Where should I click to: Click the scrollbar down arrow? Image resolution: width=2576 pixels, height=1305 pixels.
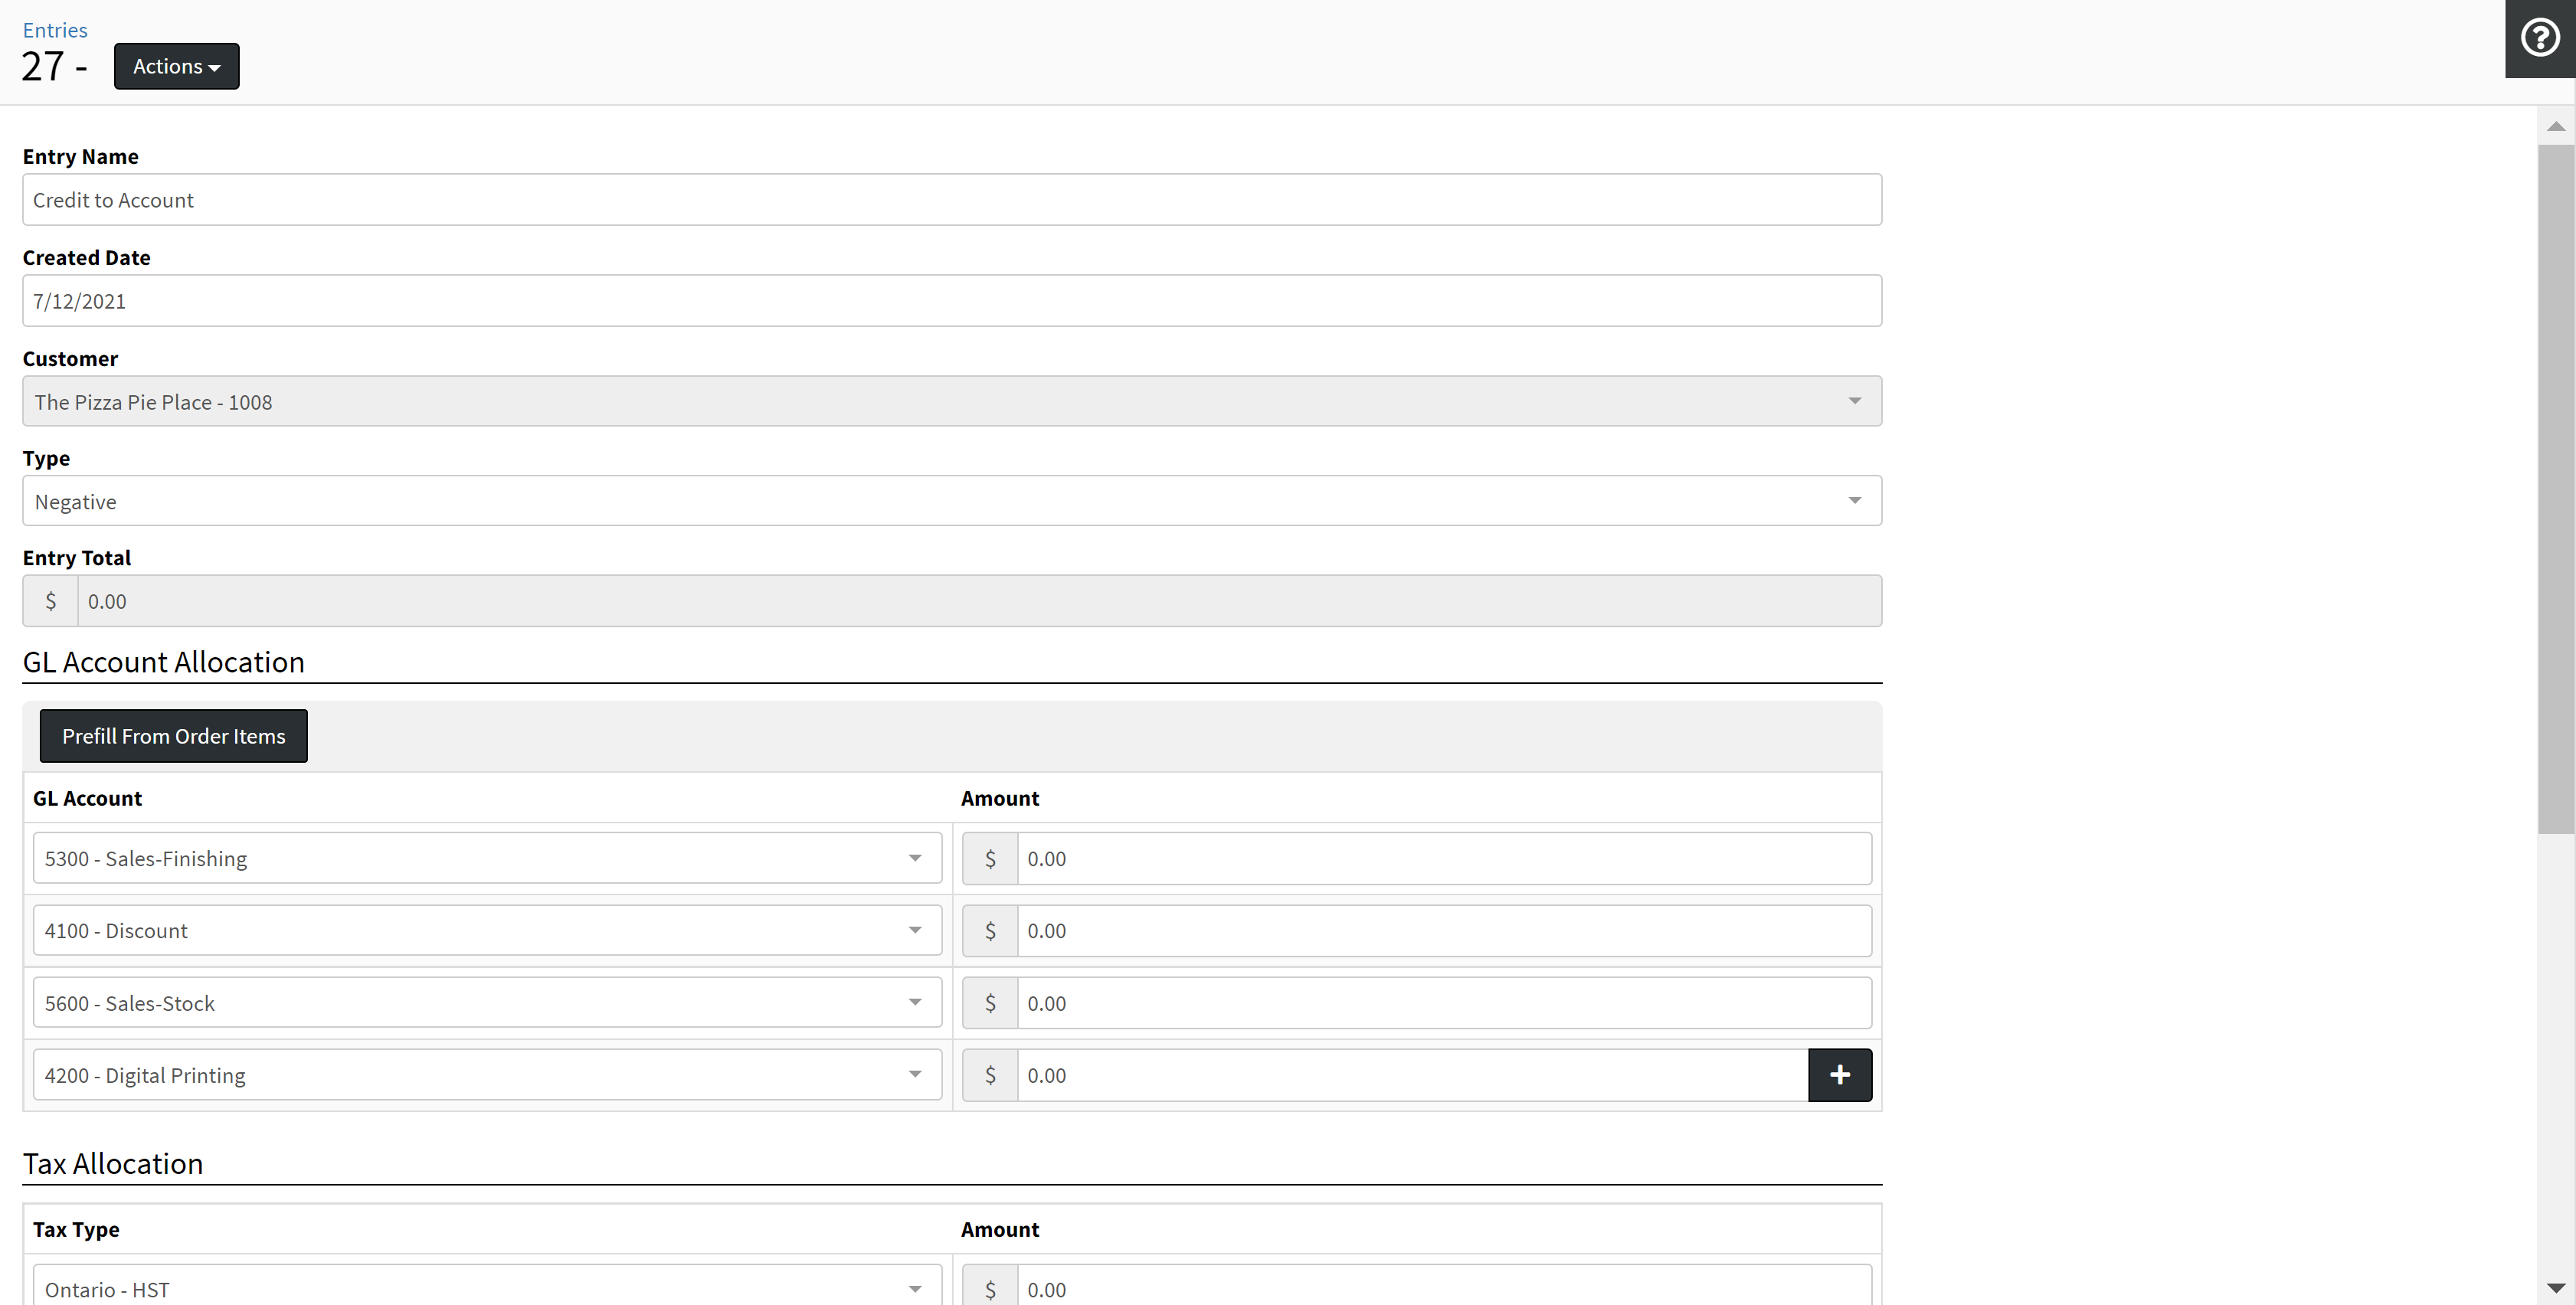pos(2555,1288)
